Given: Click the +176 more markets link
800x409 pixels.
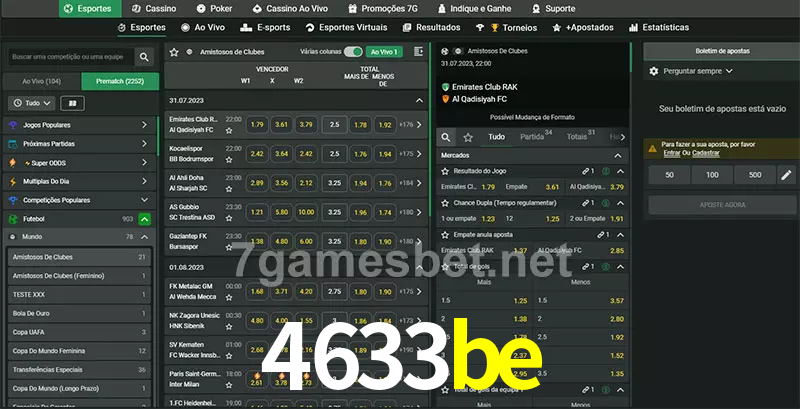Looking at the screenshot, I should click(406, 124).
